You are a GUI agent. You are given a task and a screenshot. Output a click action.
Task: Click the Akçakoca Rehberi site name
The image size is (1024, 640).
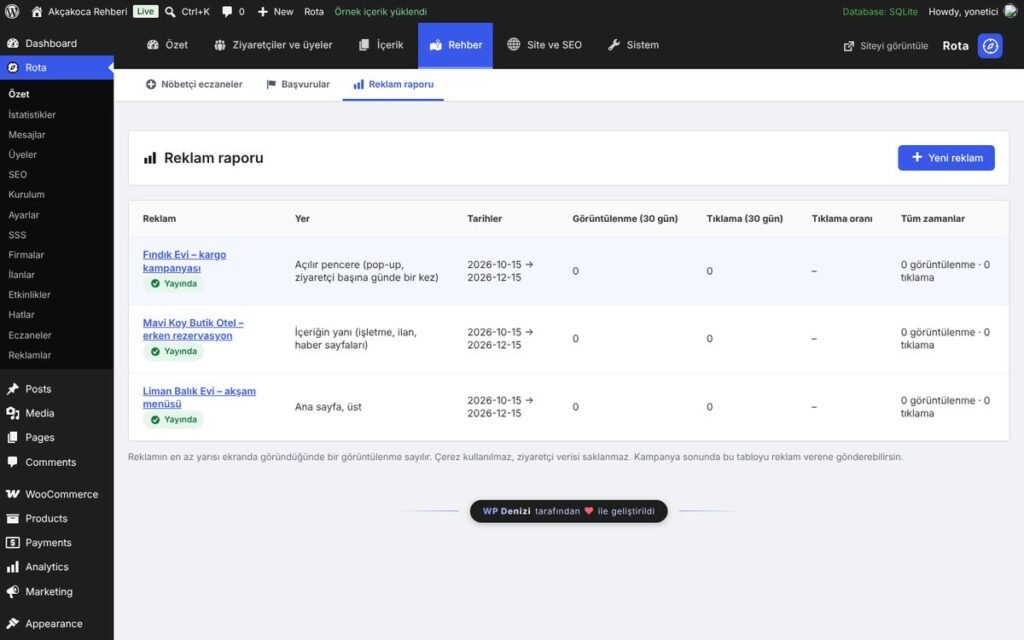point(88,12)
